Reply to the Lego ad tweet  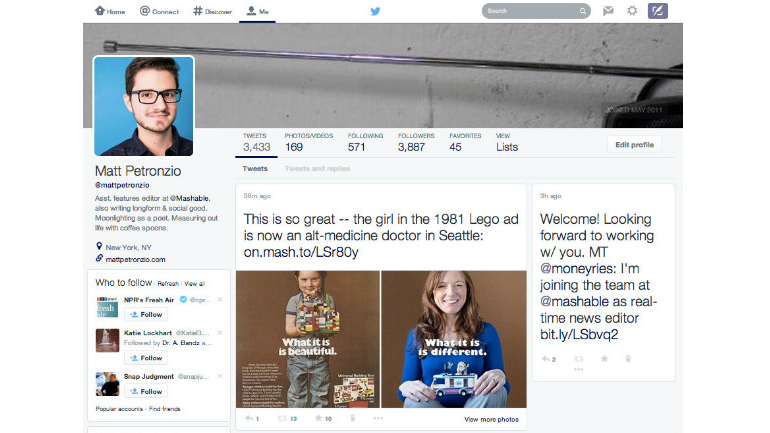pyautogui.click(x=250, y=419)
